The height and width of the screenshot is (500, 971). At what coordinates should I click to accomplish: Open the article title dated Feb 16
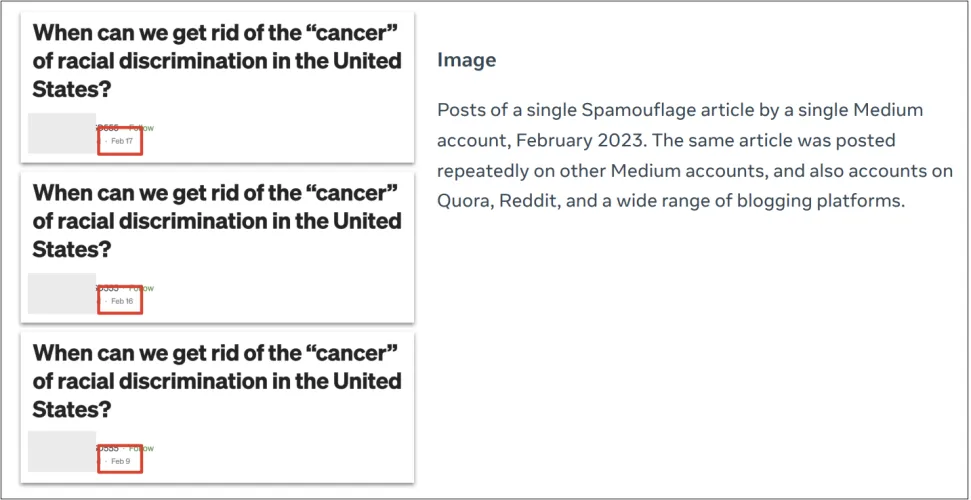[x=217, y=220]
